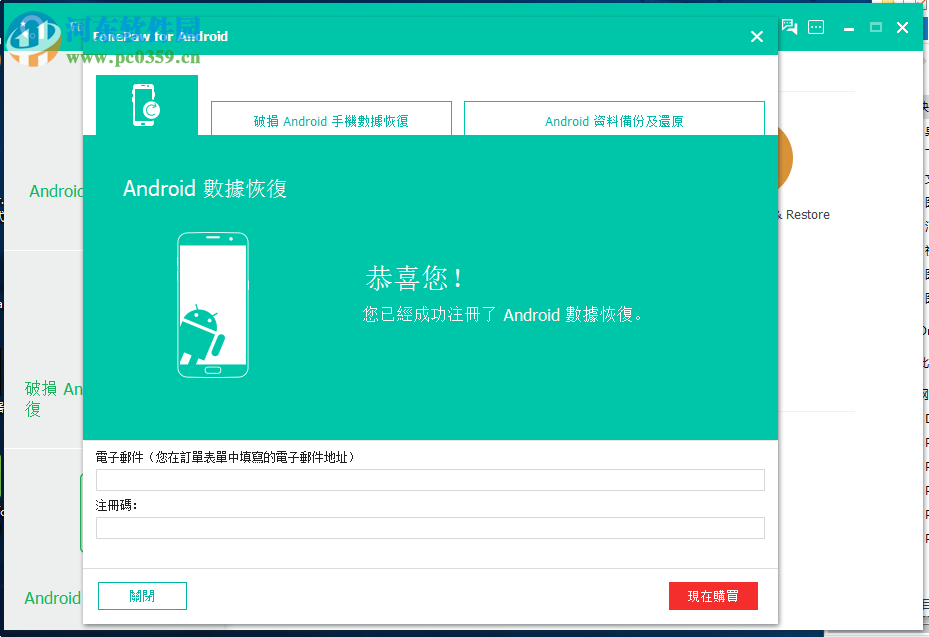The width and height of the screenshot is (929, 637).
Task: Click the red 現在購買 button
Action: point(713,595)
